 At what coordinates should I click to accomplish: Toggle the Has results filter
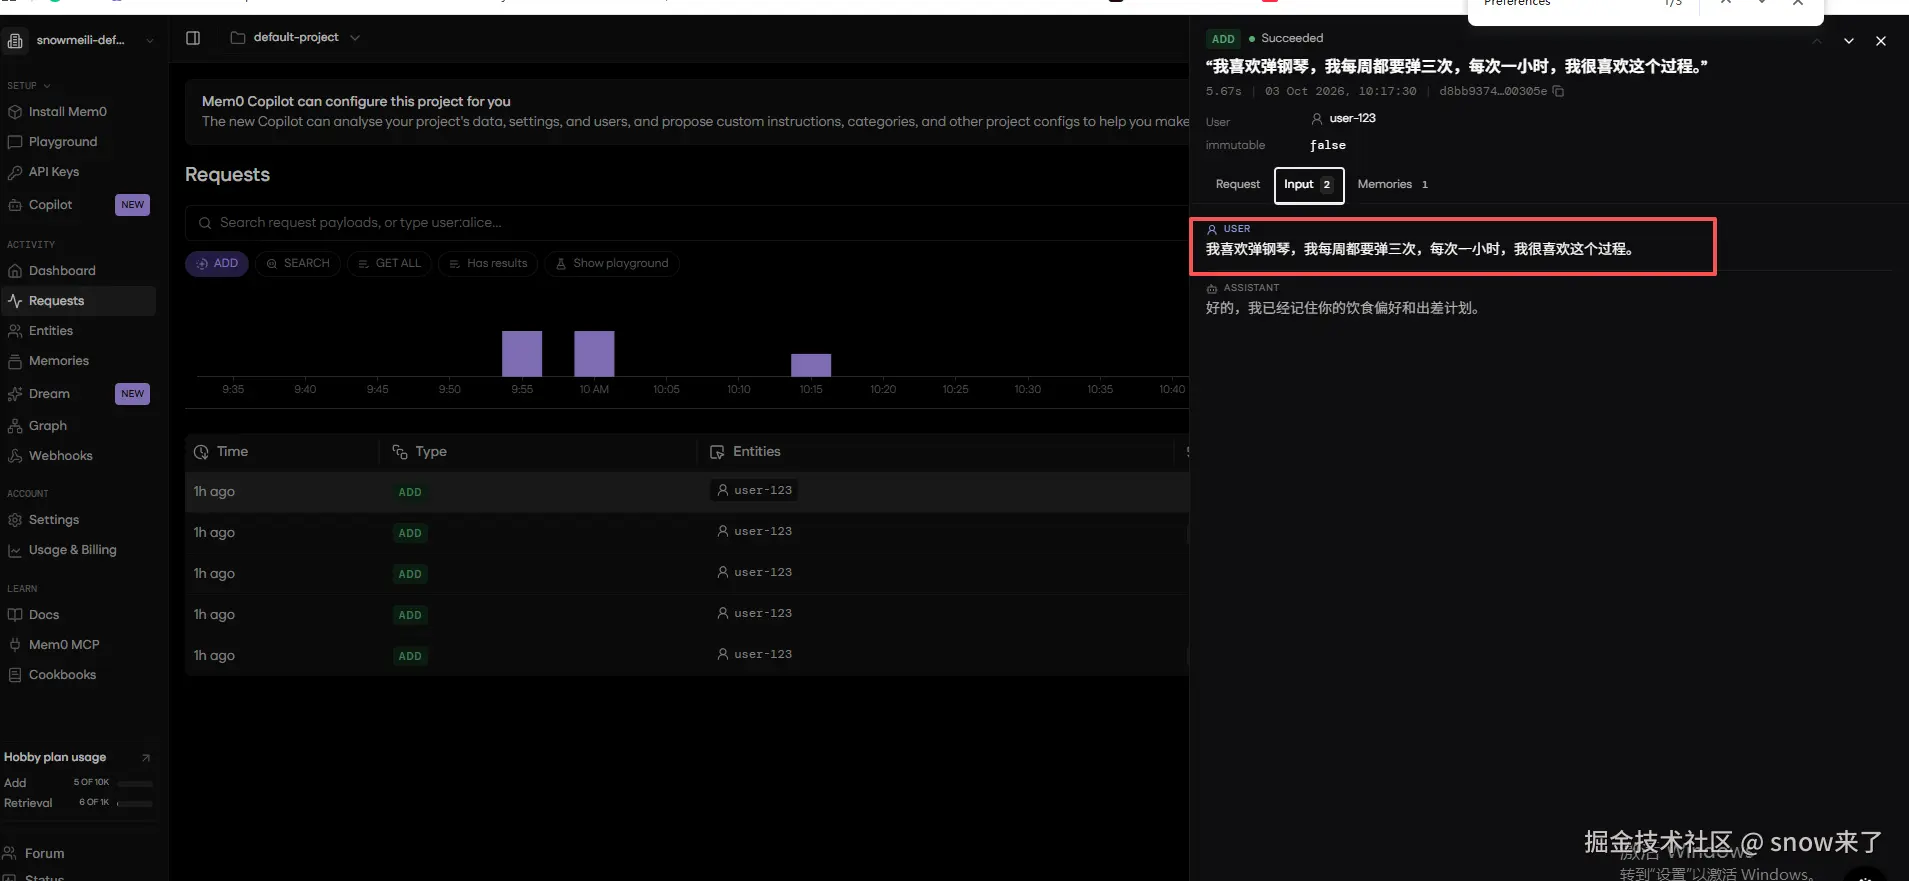pyautogui.click(x=488, y=264)
